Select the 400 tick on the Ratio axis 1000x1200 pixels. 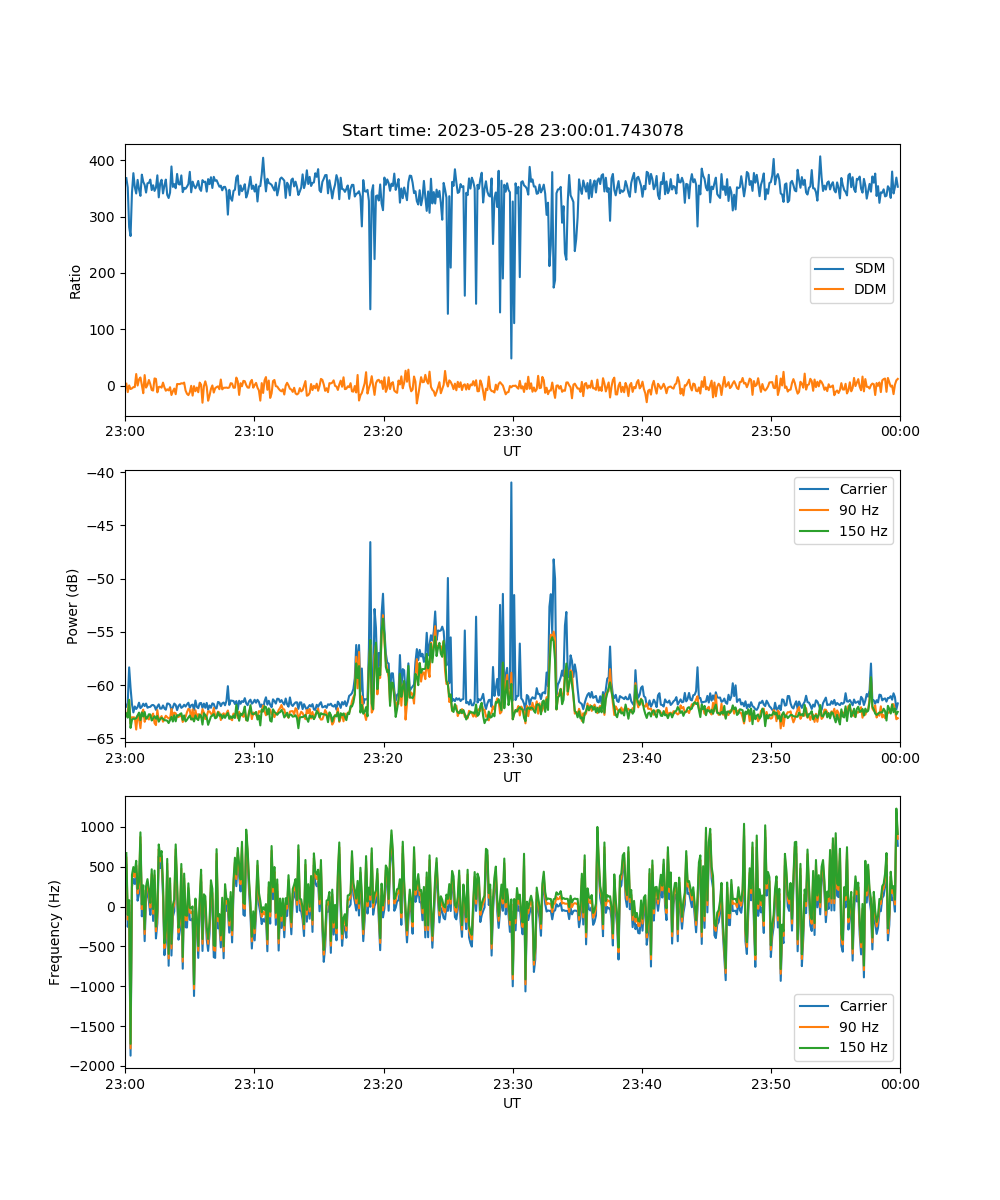[x=104, y=161]
